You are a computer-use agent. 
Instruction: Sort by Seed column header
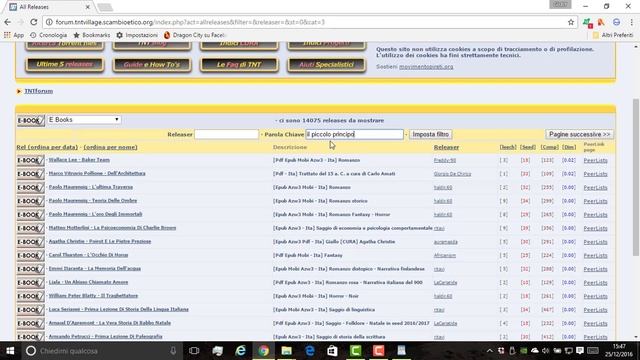528,147
